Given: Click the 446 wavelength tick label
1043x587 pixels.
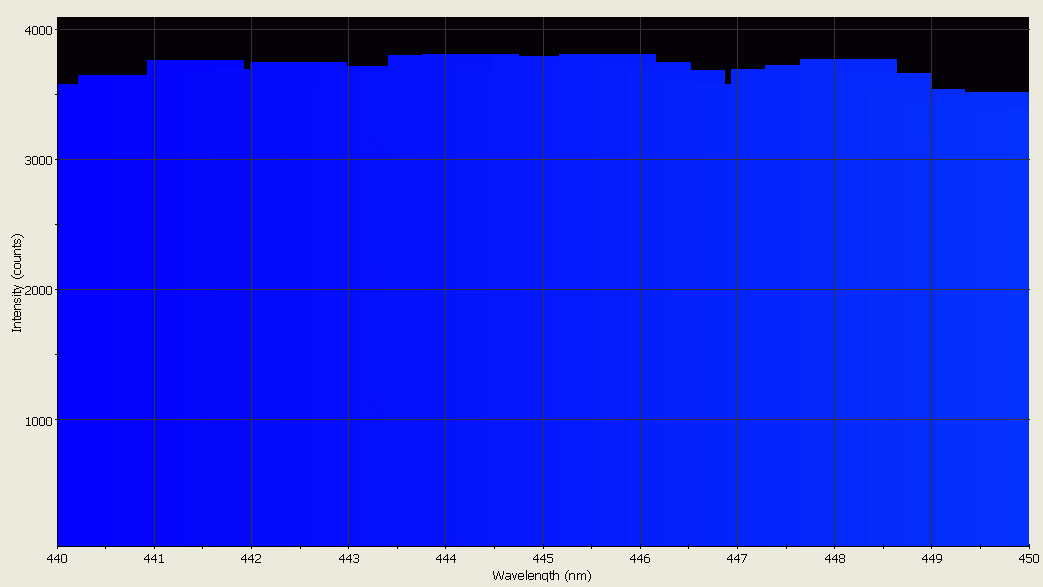Looking at the screenshot, I should click(x=640, y=560).
